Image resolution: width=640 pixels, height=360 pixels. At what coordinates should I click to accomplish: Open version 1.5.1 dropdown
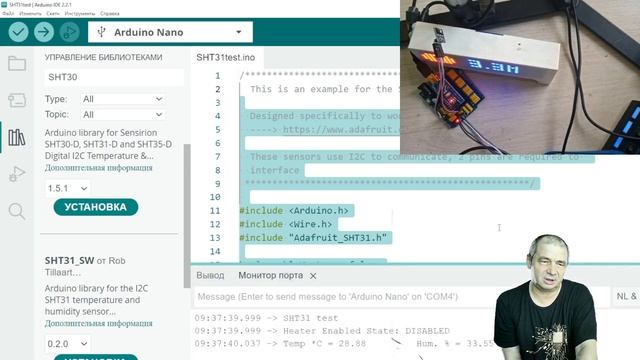[67, 188]
